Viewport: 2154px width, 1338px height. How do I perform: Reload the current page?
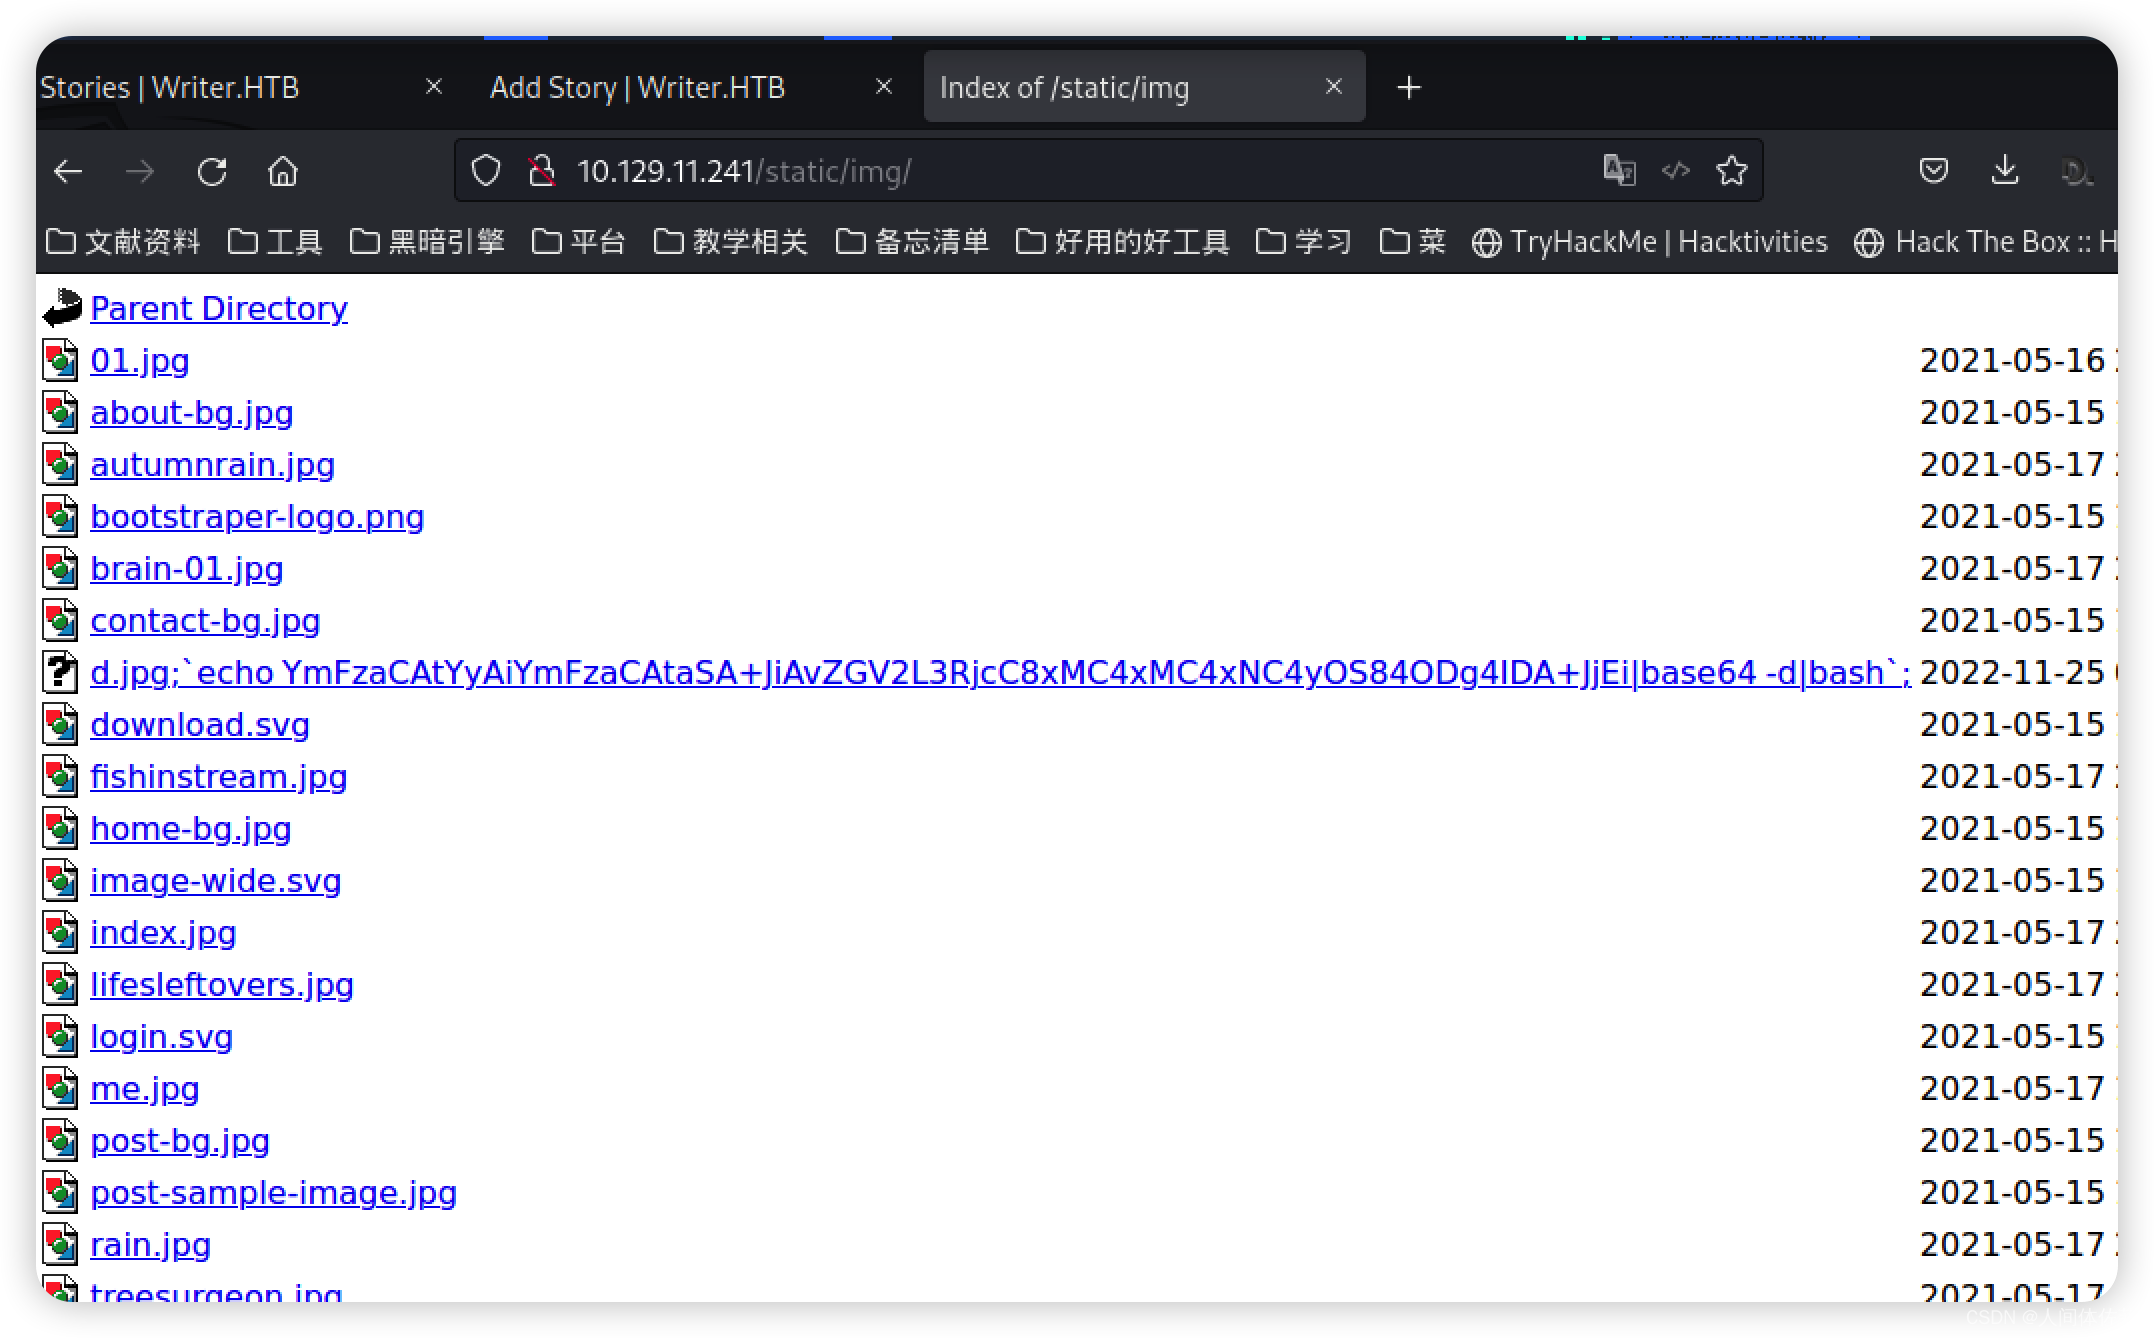coord(212,172)
